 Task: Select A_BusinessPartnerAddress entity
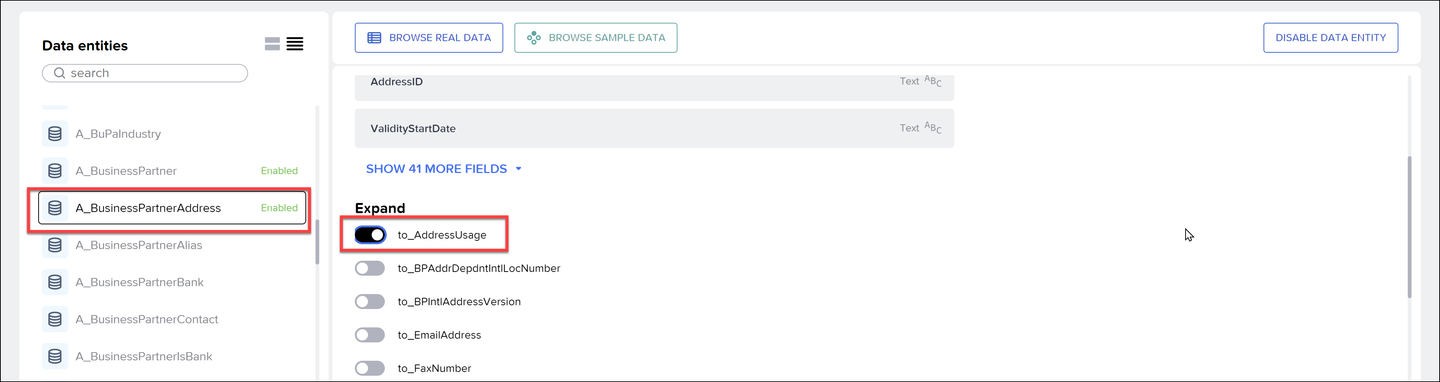(x=172, y=208)
